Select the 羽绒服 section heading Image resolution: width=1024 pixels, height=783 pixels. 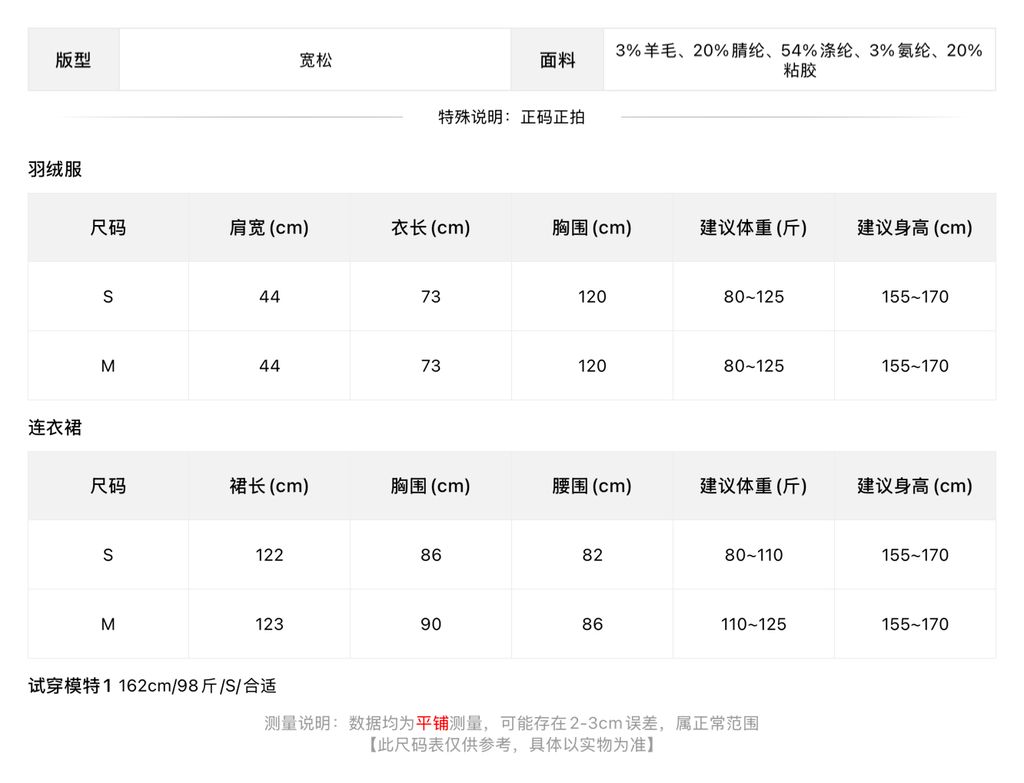click(55, 169)
